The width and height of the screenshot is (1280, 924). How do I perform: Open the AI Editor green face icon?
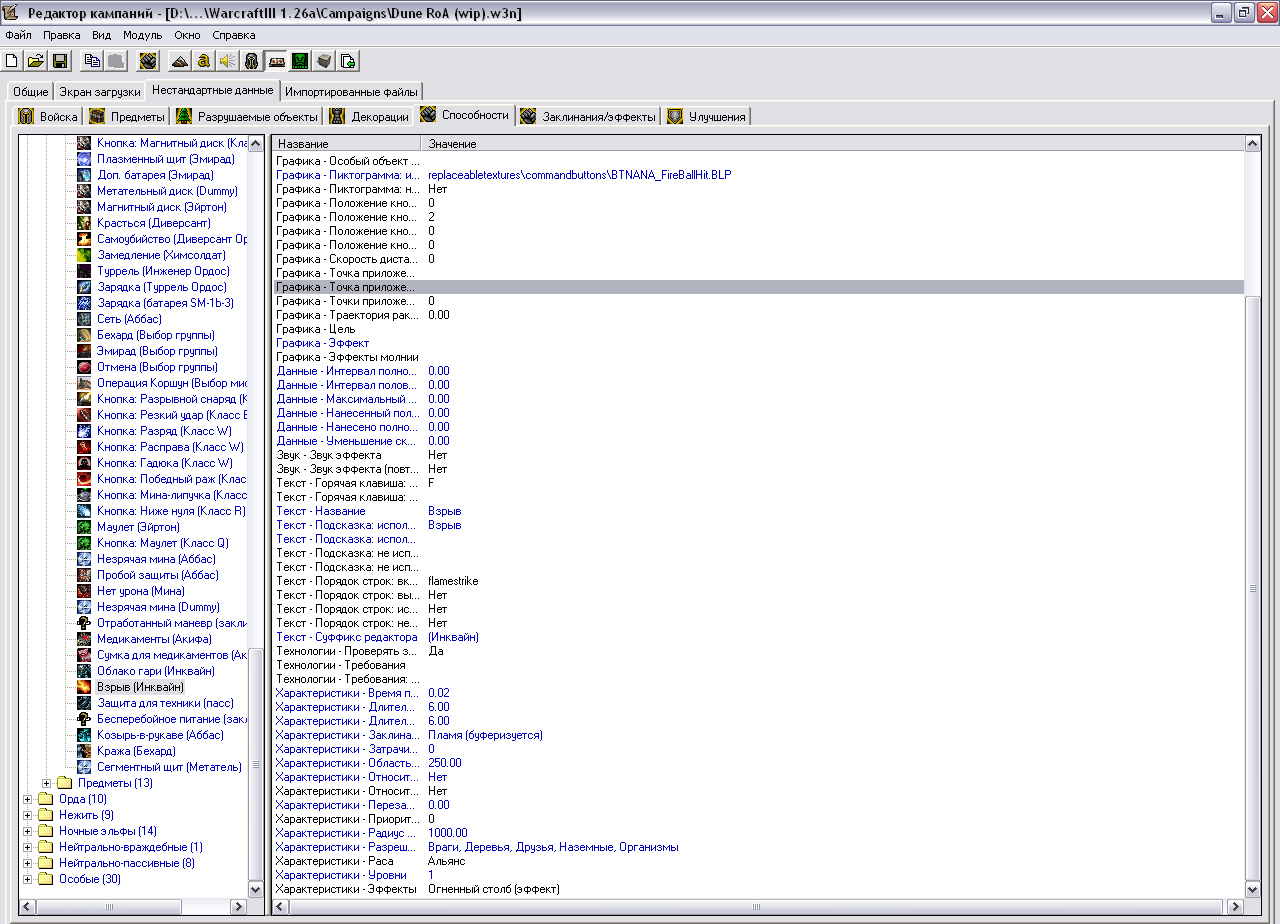coord(300,61)
